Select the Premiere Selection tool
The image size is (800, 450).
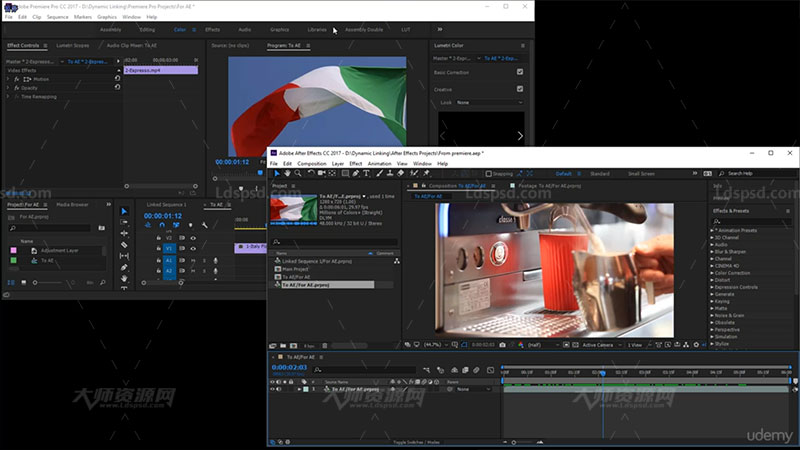124,211
